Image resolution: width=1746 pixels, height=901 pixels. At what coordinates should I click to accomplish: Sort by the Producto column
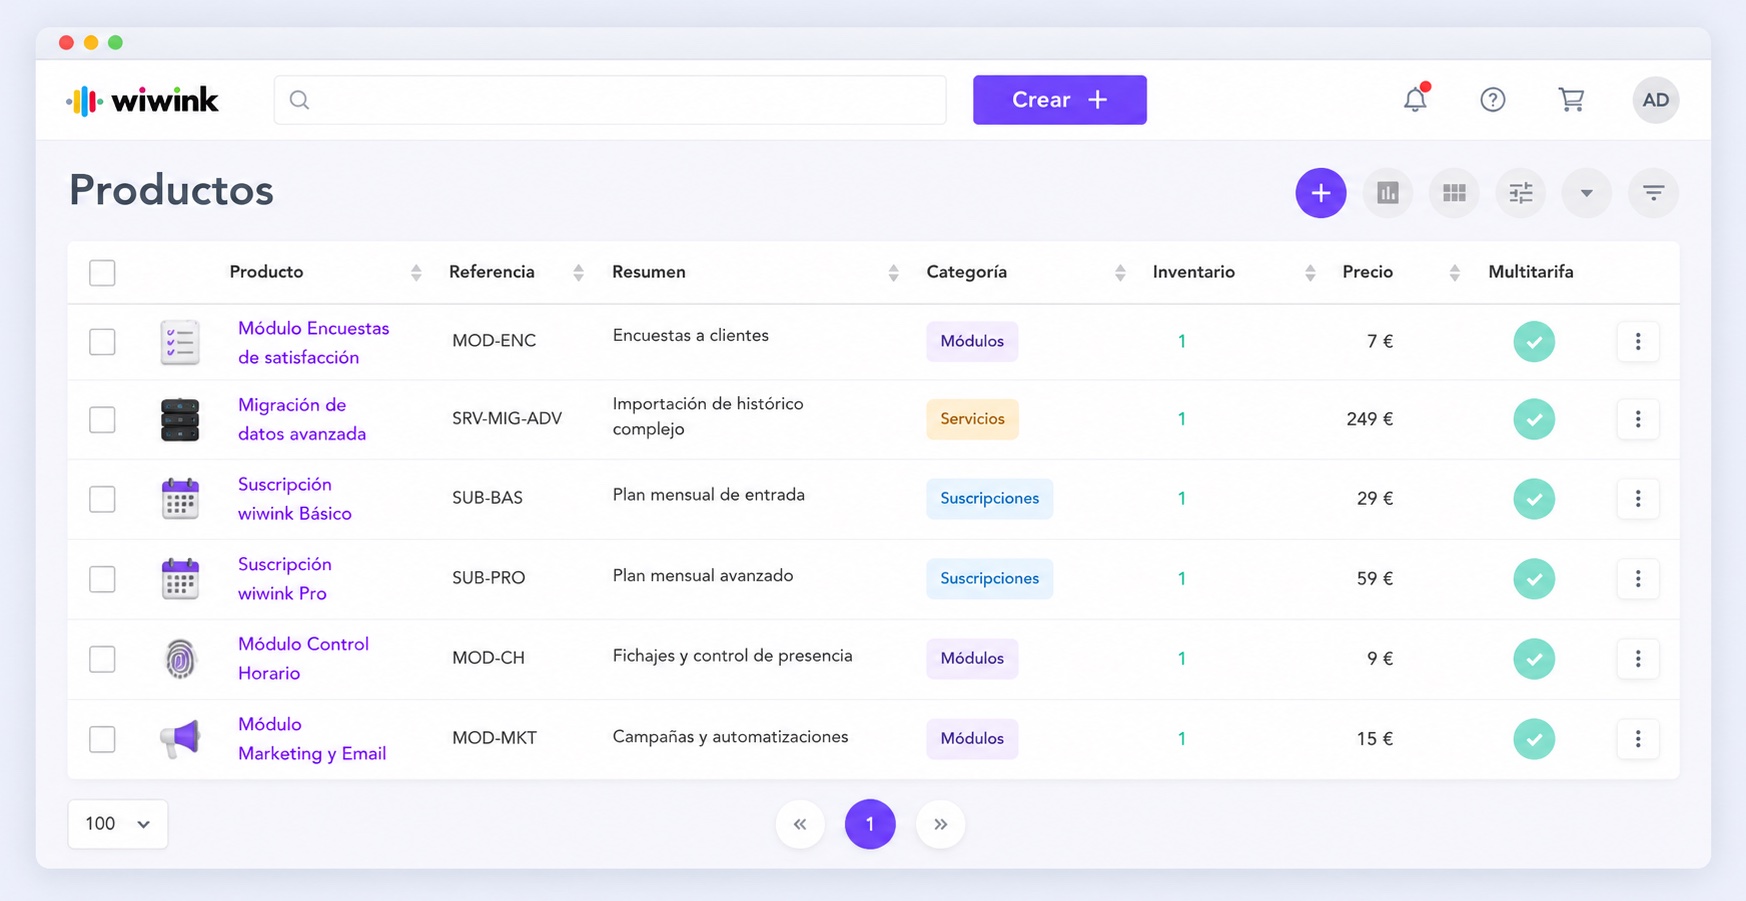click(416, 272)
